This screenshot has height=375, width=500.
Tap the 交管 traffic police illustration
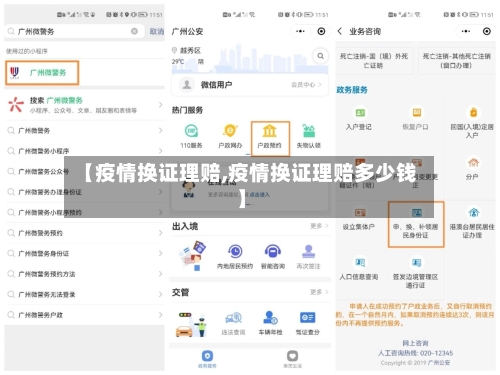pos(191,324)
